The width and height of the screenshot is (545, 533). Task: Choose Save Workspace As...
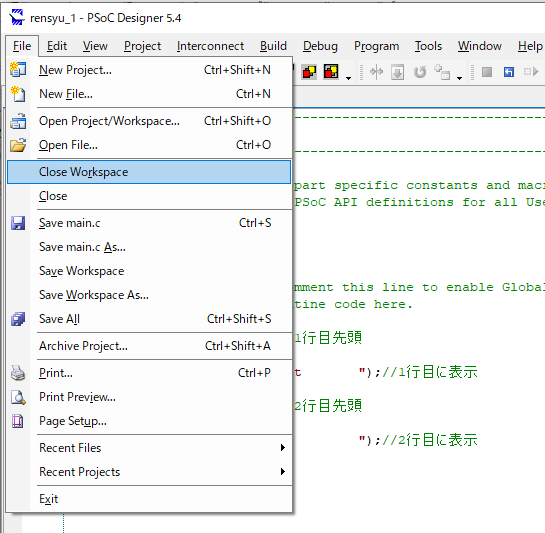(x=149, y=295)
